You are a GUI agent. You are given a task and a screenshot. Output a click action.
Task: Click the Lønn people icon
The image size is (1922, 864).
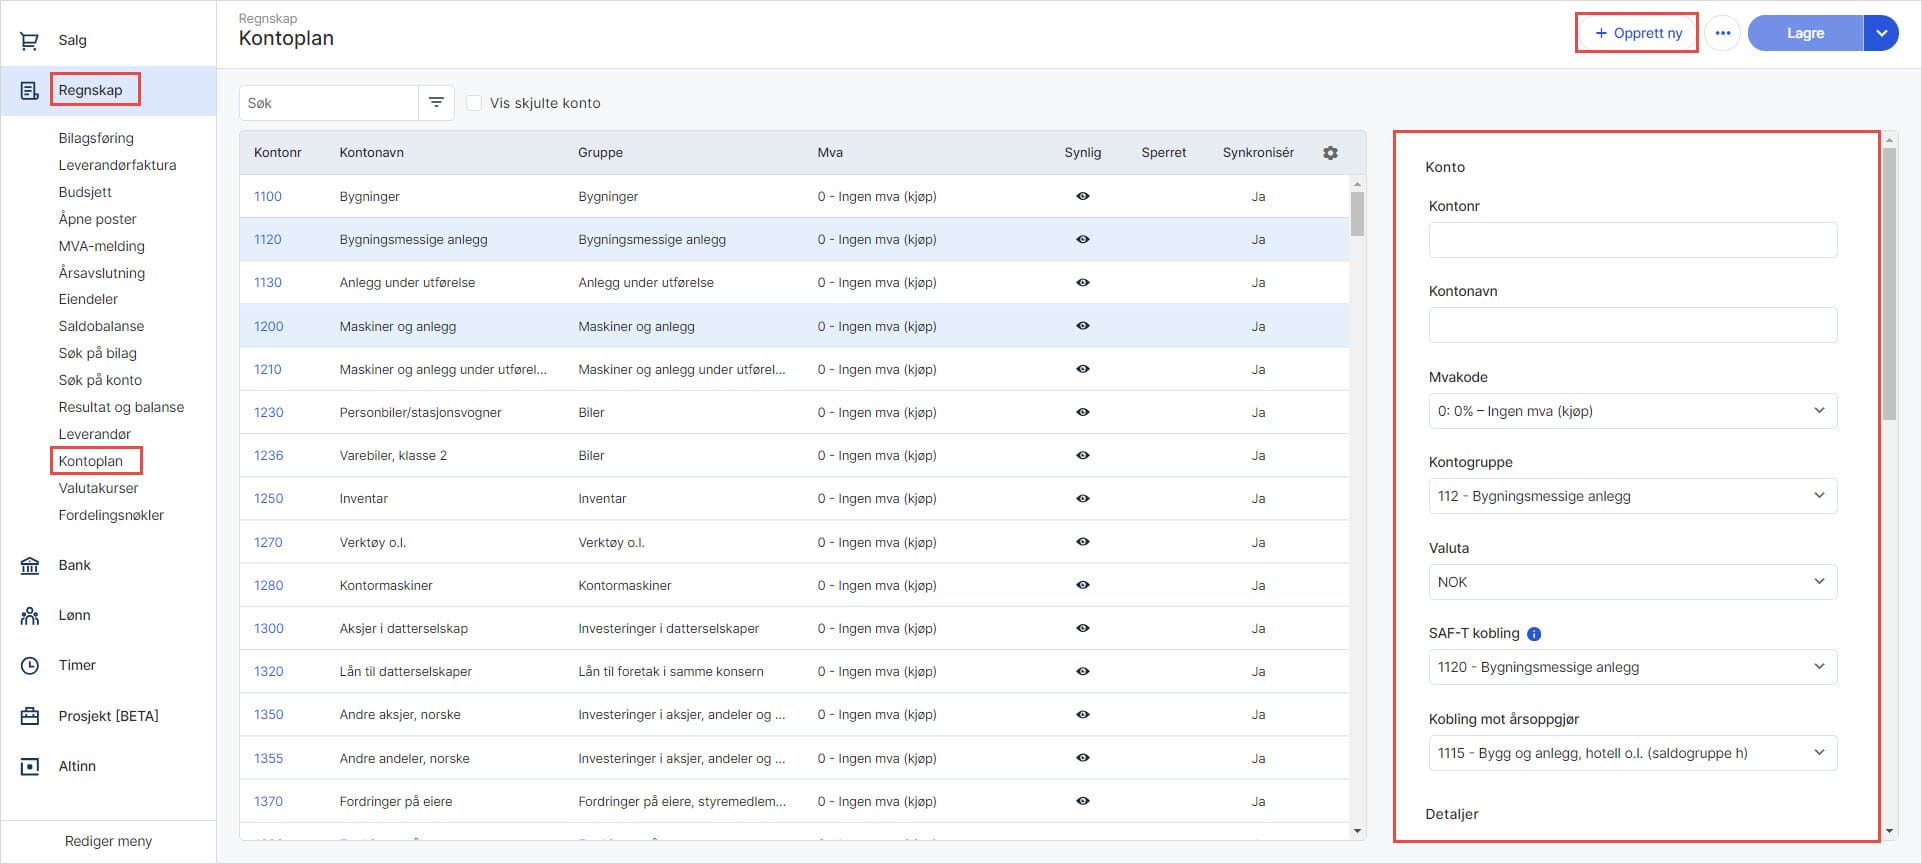[x=30, y=616]
